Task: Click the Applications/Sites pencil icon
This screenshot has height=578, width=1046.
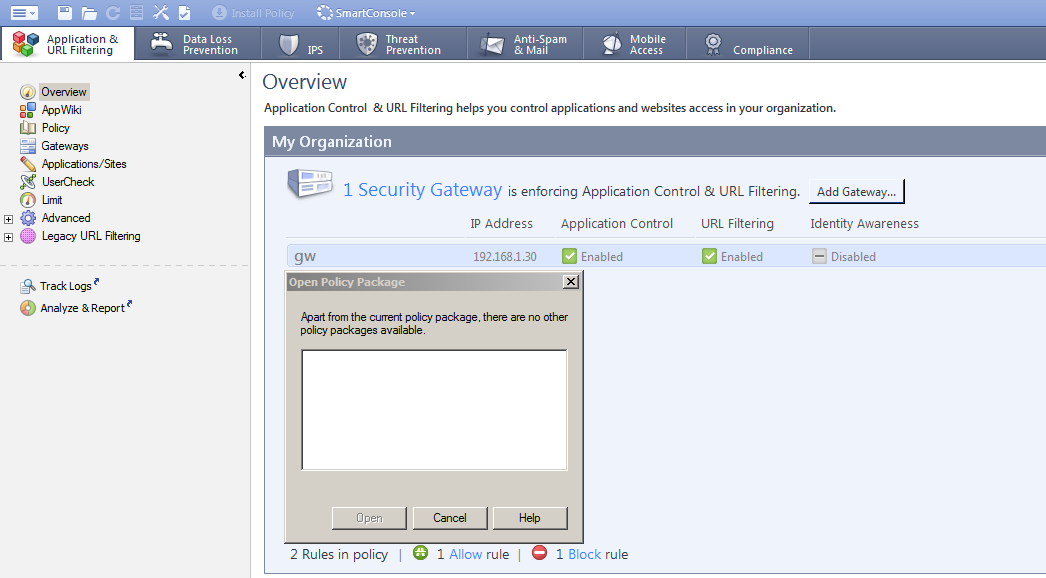Action: point(27,164)
